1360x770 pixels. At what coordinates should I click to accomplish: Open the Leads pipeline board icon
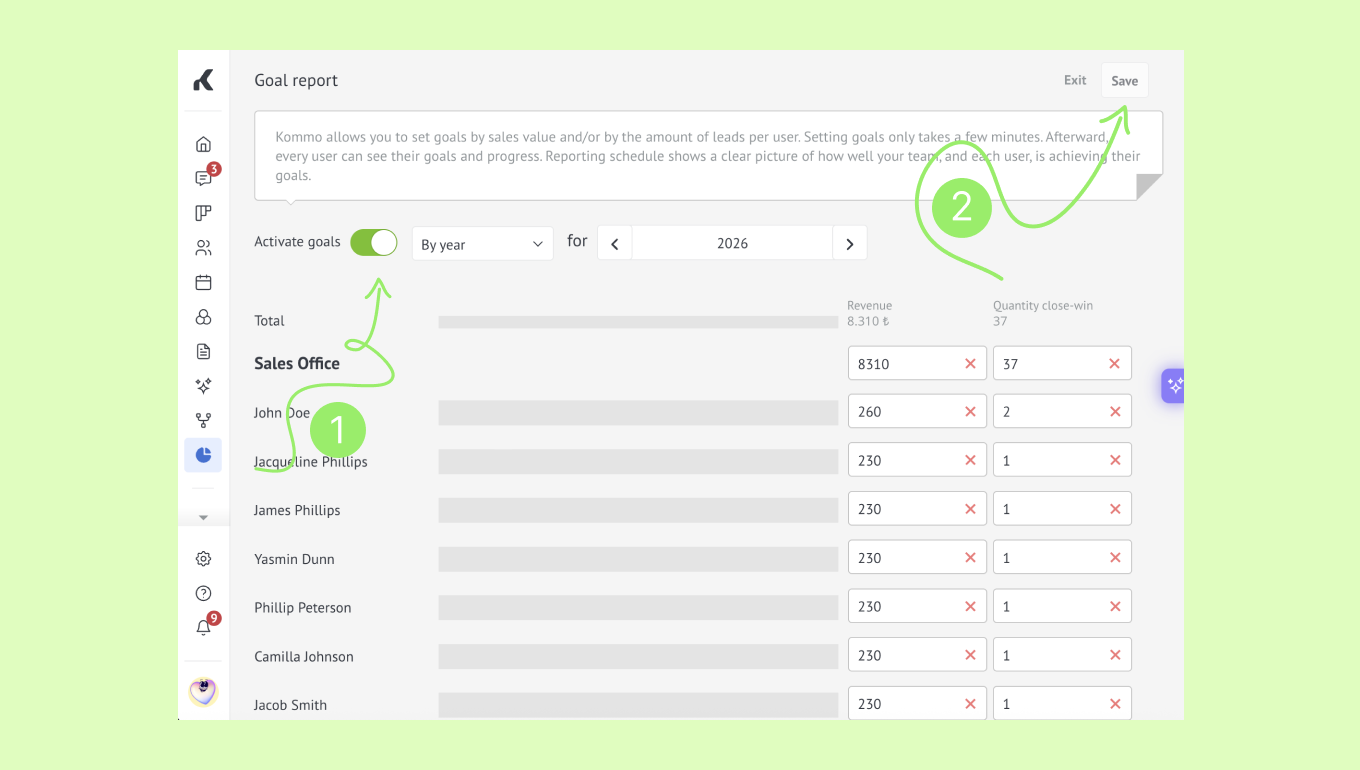[x=203, y=213]
